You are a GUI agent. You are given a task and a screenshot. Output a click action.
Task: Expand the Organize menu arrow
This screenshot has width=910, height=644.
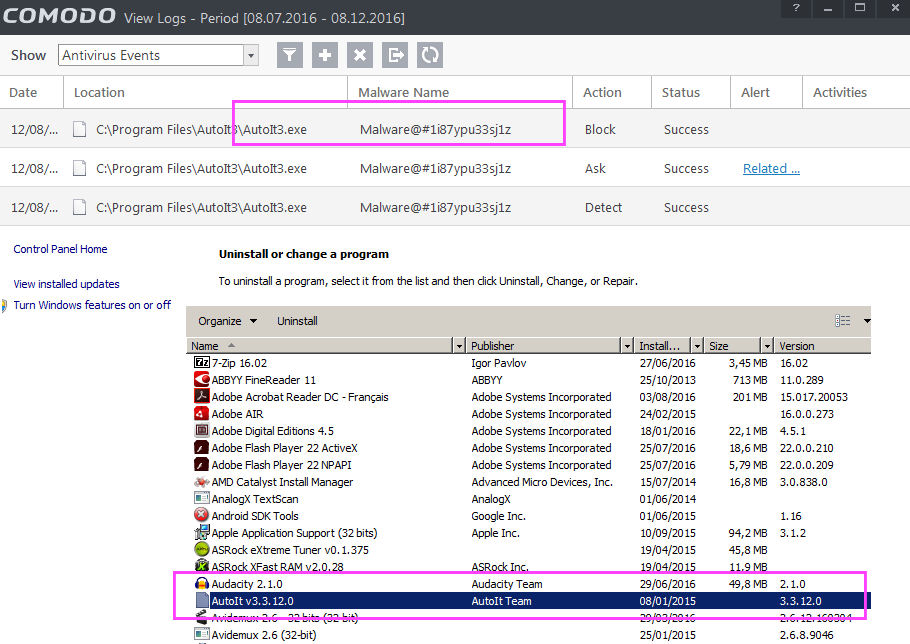pos(253,321)
